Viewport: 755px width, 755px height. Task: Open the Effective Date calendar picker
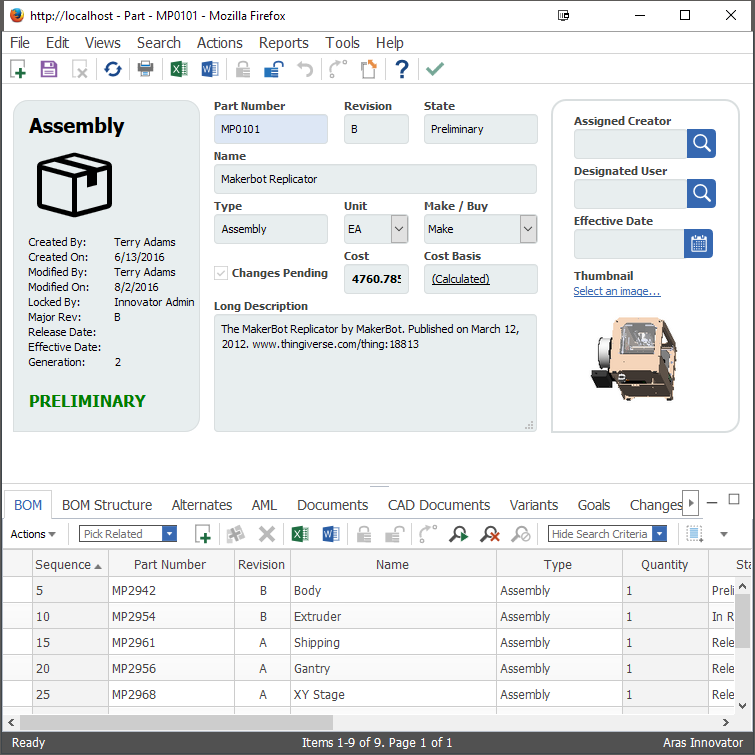tap(698, 243)
